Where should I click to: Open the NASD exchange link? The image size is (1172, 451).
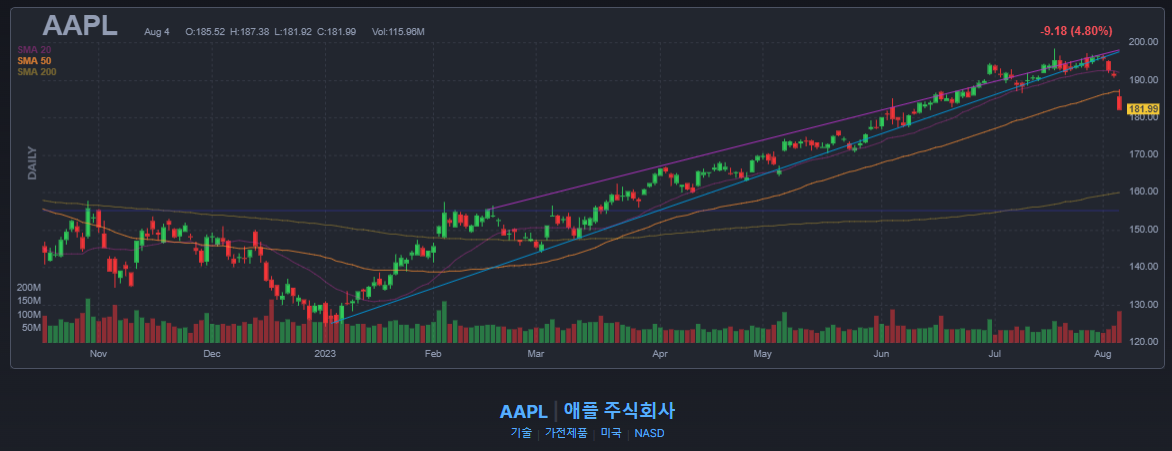click(649, 433)
